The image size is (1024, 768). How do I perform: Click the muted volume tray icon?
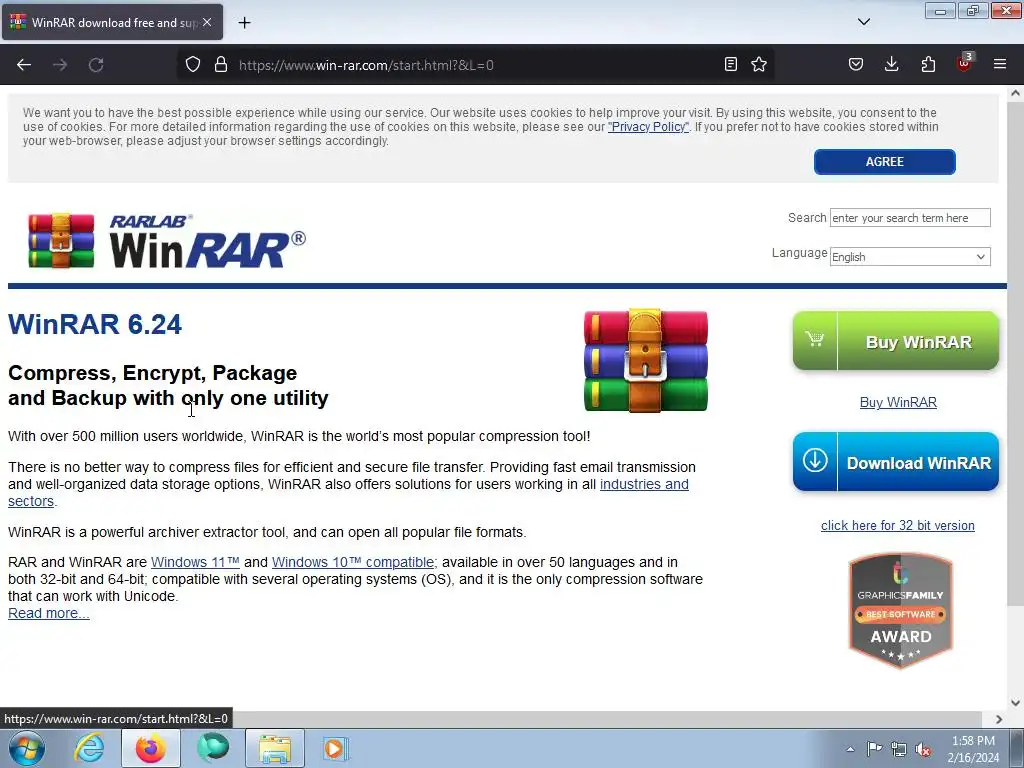[x=923, y=749]
